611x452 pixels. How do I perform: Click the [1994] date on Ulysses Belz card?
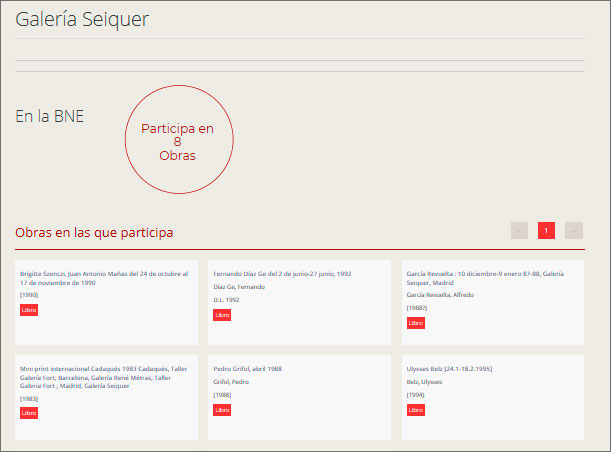tap(415, 395)
